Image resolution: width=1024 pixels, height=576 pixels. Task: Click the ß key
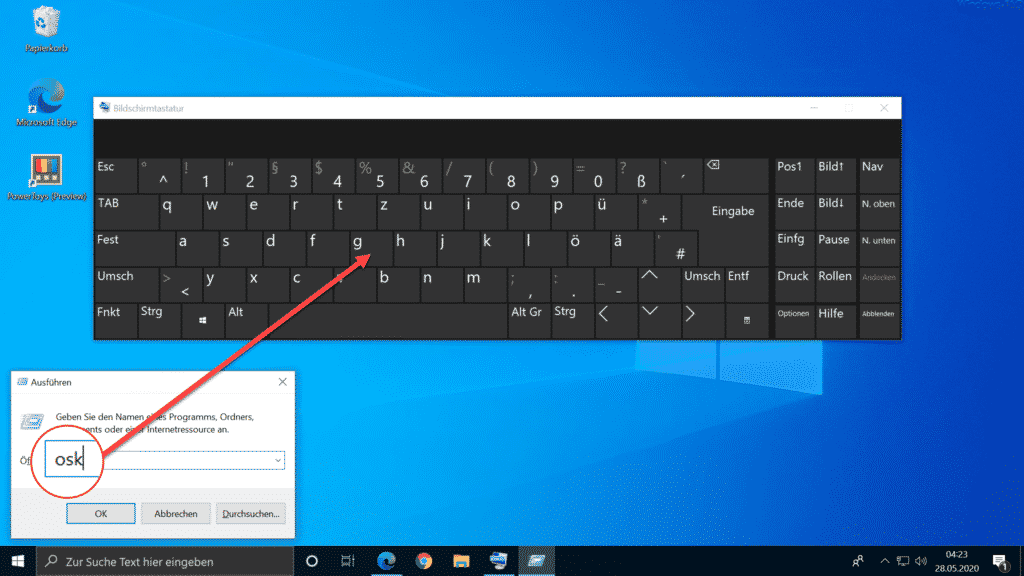click(x=637, y=174)
